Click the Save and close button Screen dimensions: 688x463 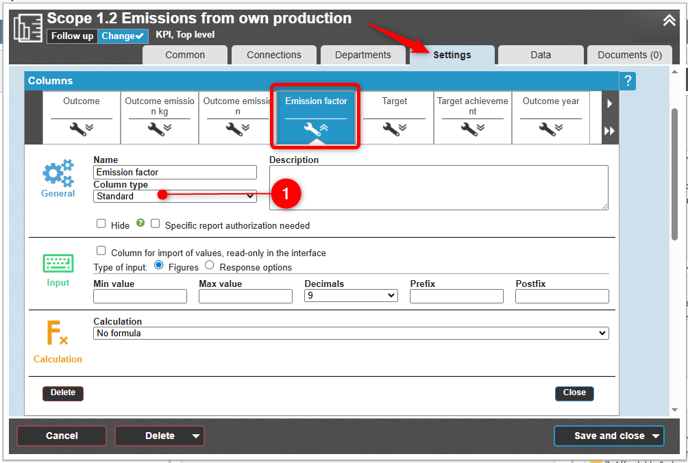pyautogui.click(x=609, y=436)
